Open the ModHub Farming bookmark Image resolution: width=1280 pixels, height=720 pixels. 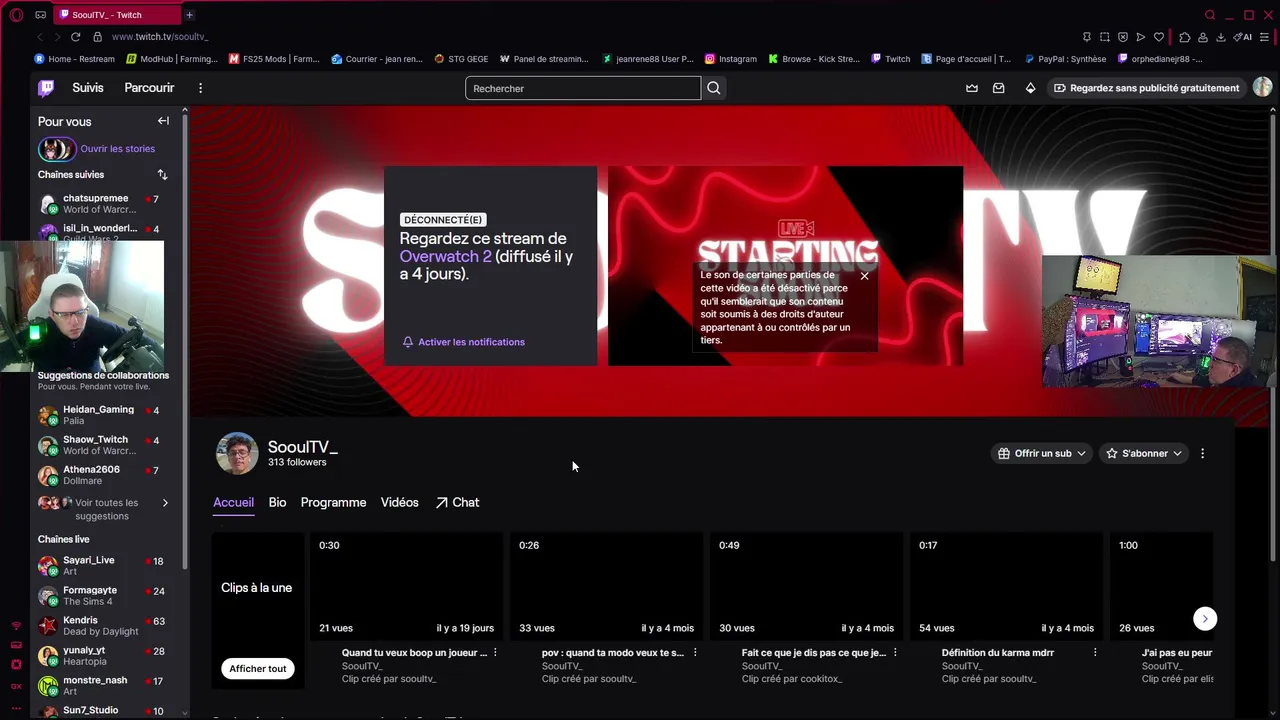point(172,59)
